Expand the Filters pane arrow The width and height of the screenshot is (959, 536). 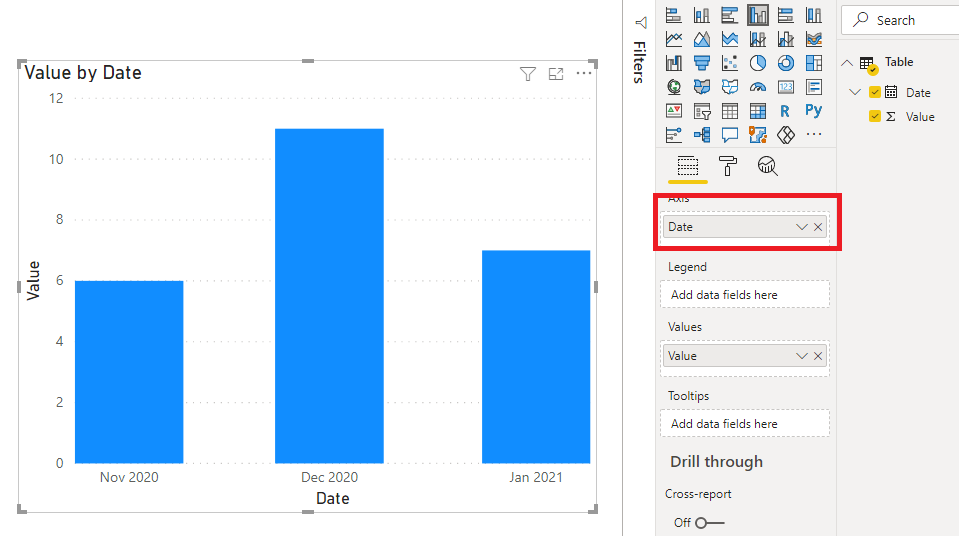point(641,23)
